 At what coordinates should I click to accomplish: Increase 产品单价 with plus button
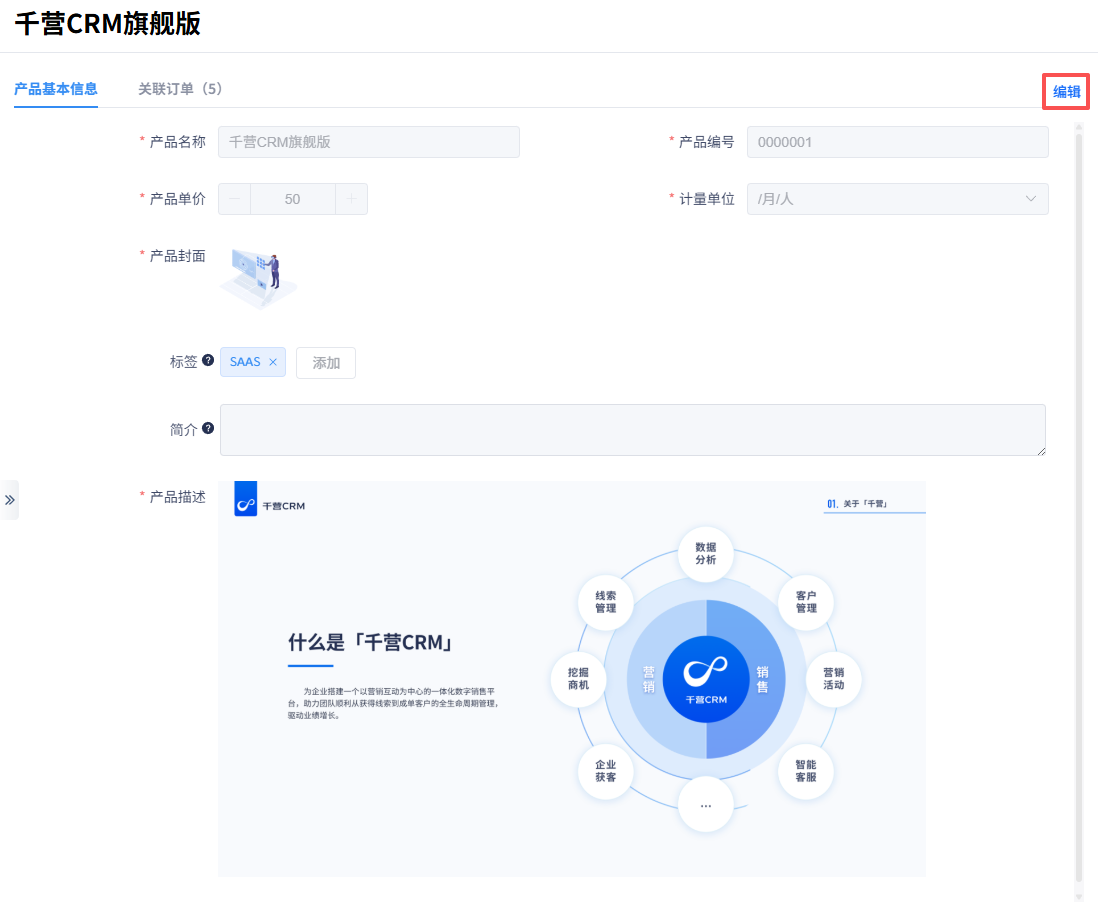pyautogui.click(x=351, y=199)
